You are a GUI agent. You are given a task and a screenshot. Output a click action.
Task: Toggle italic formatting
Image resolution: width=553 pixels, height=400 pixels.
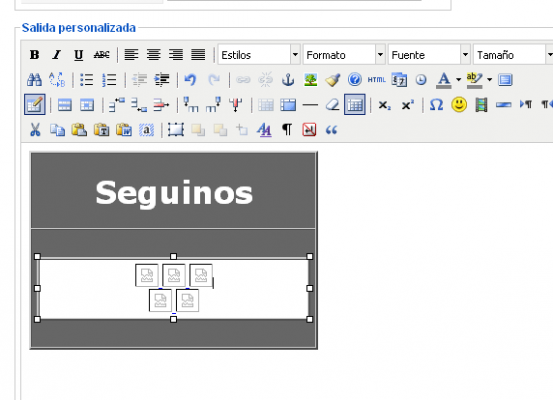[56, 55]
